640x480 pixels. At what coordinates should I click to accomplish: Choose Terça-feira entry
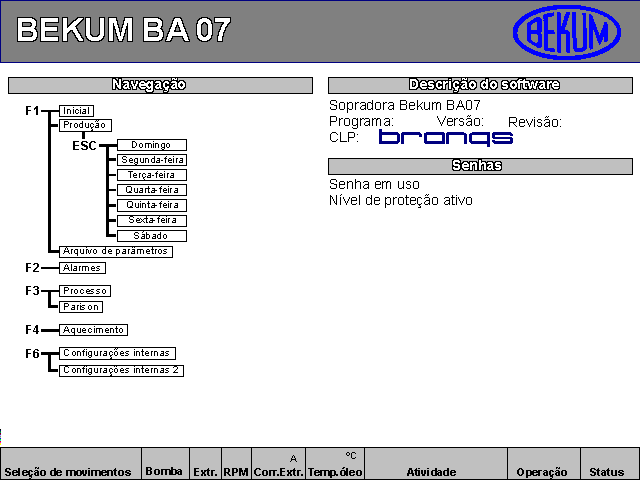coord(151,175)
